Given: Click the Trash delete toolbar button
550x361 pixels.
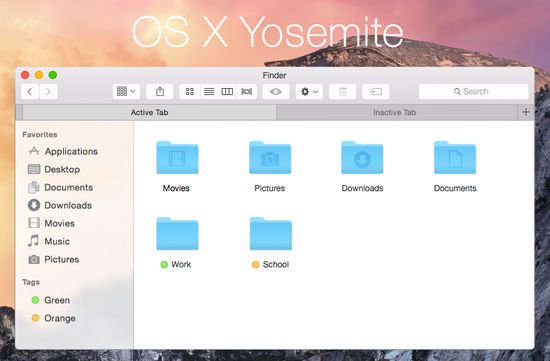Looking at the screenshot, I should pyautogui.click(x=343, y=92).
